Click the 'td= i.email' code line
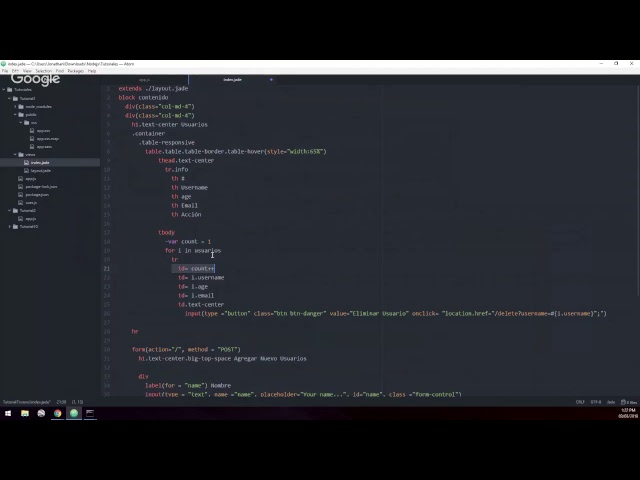640x480 pixels. pos(196,296)
